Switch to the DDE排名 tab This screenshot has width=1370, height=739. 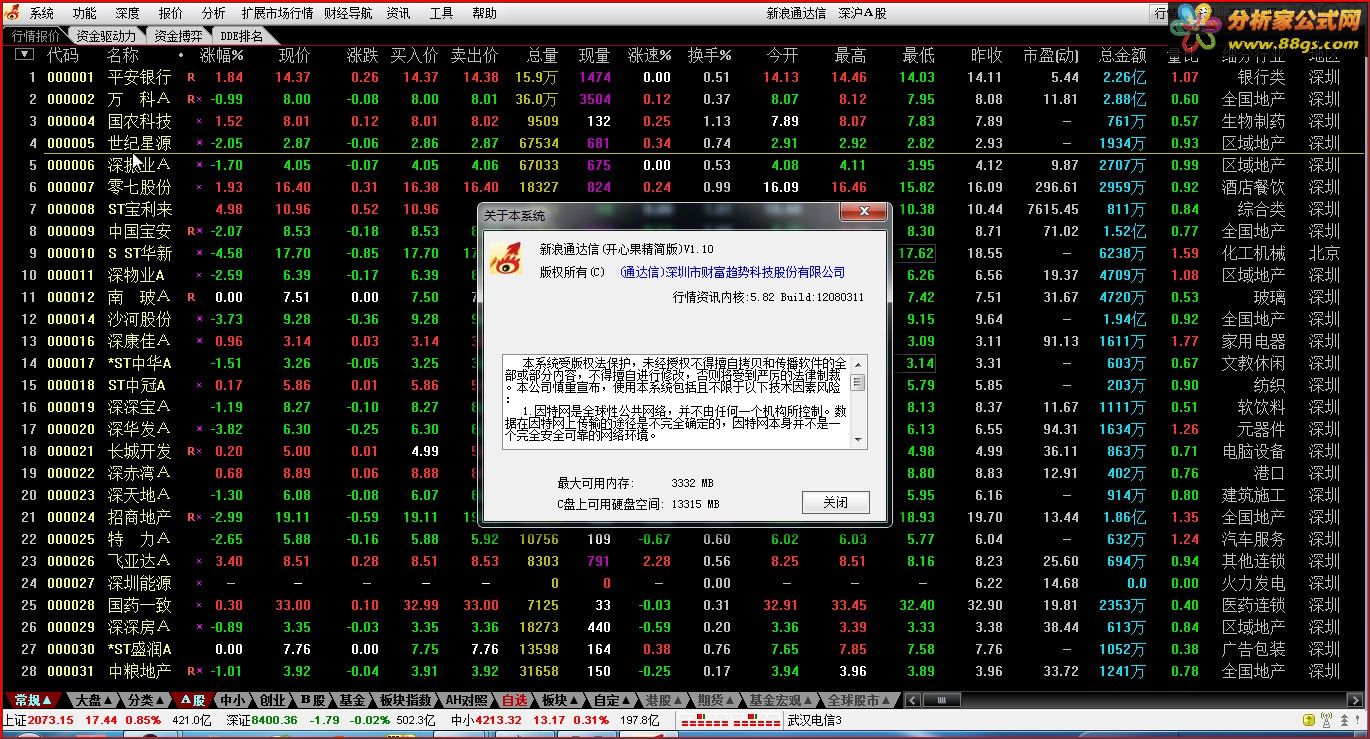coord(241,36)
